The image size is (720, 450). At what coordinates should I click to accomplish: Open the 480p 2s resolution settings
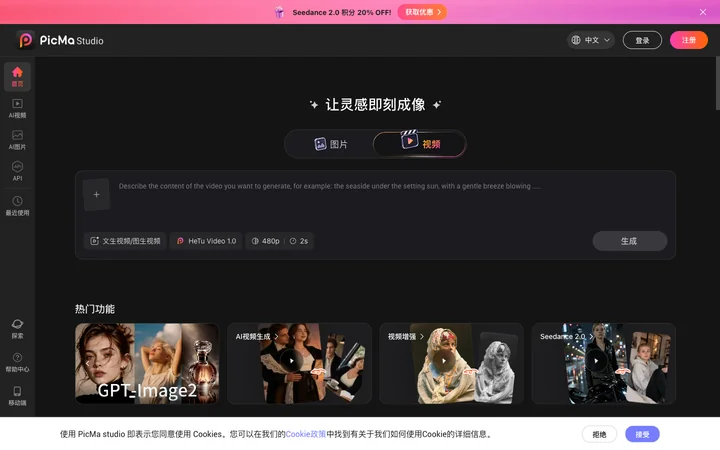point(280,241)
